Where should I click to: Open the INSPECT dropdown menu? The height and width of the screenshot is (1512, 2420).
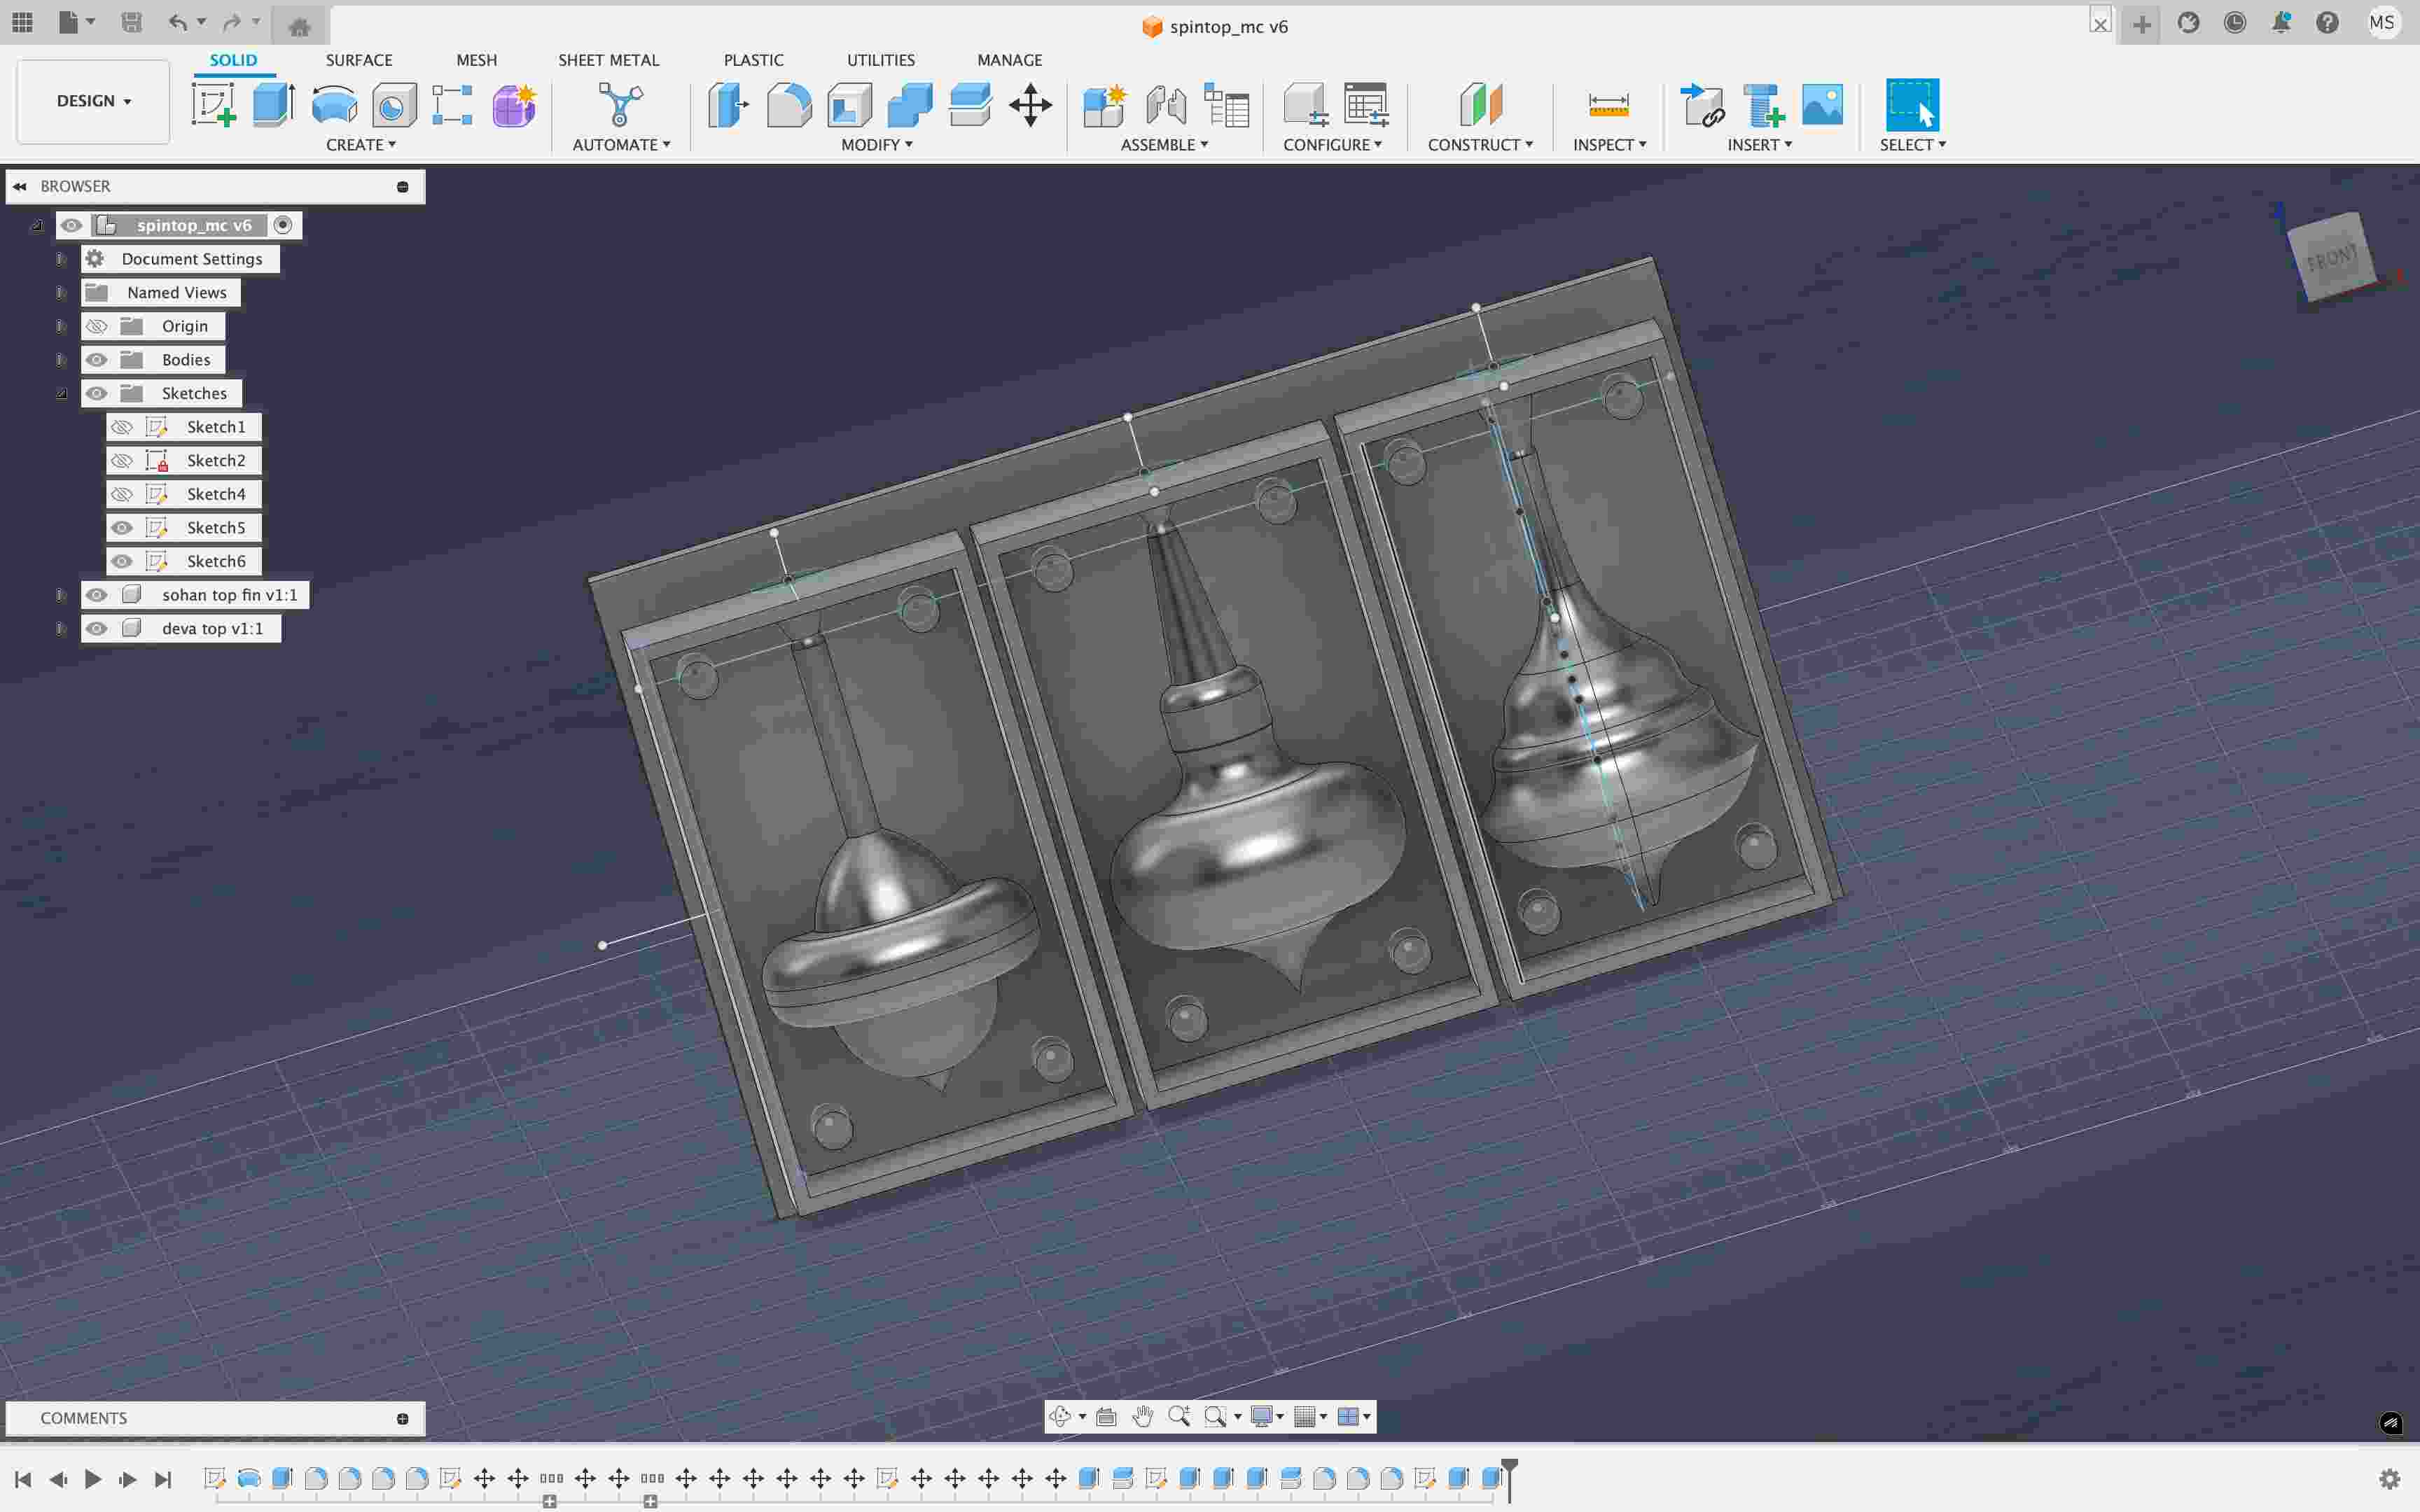[1609, 145]
